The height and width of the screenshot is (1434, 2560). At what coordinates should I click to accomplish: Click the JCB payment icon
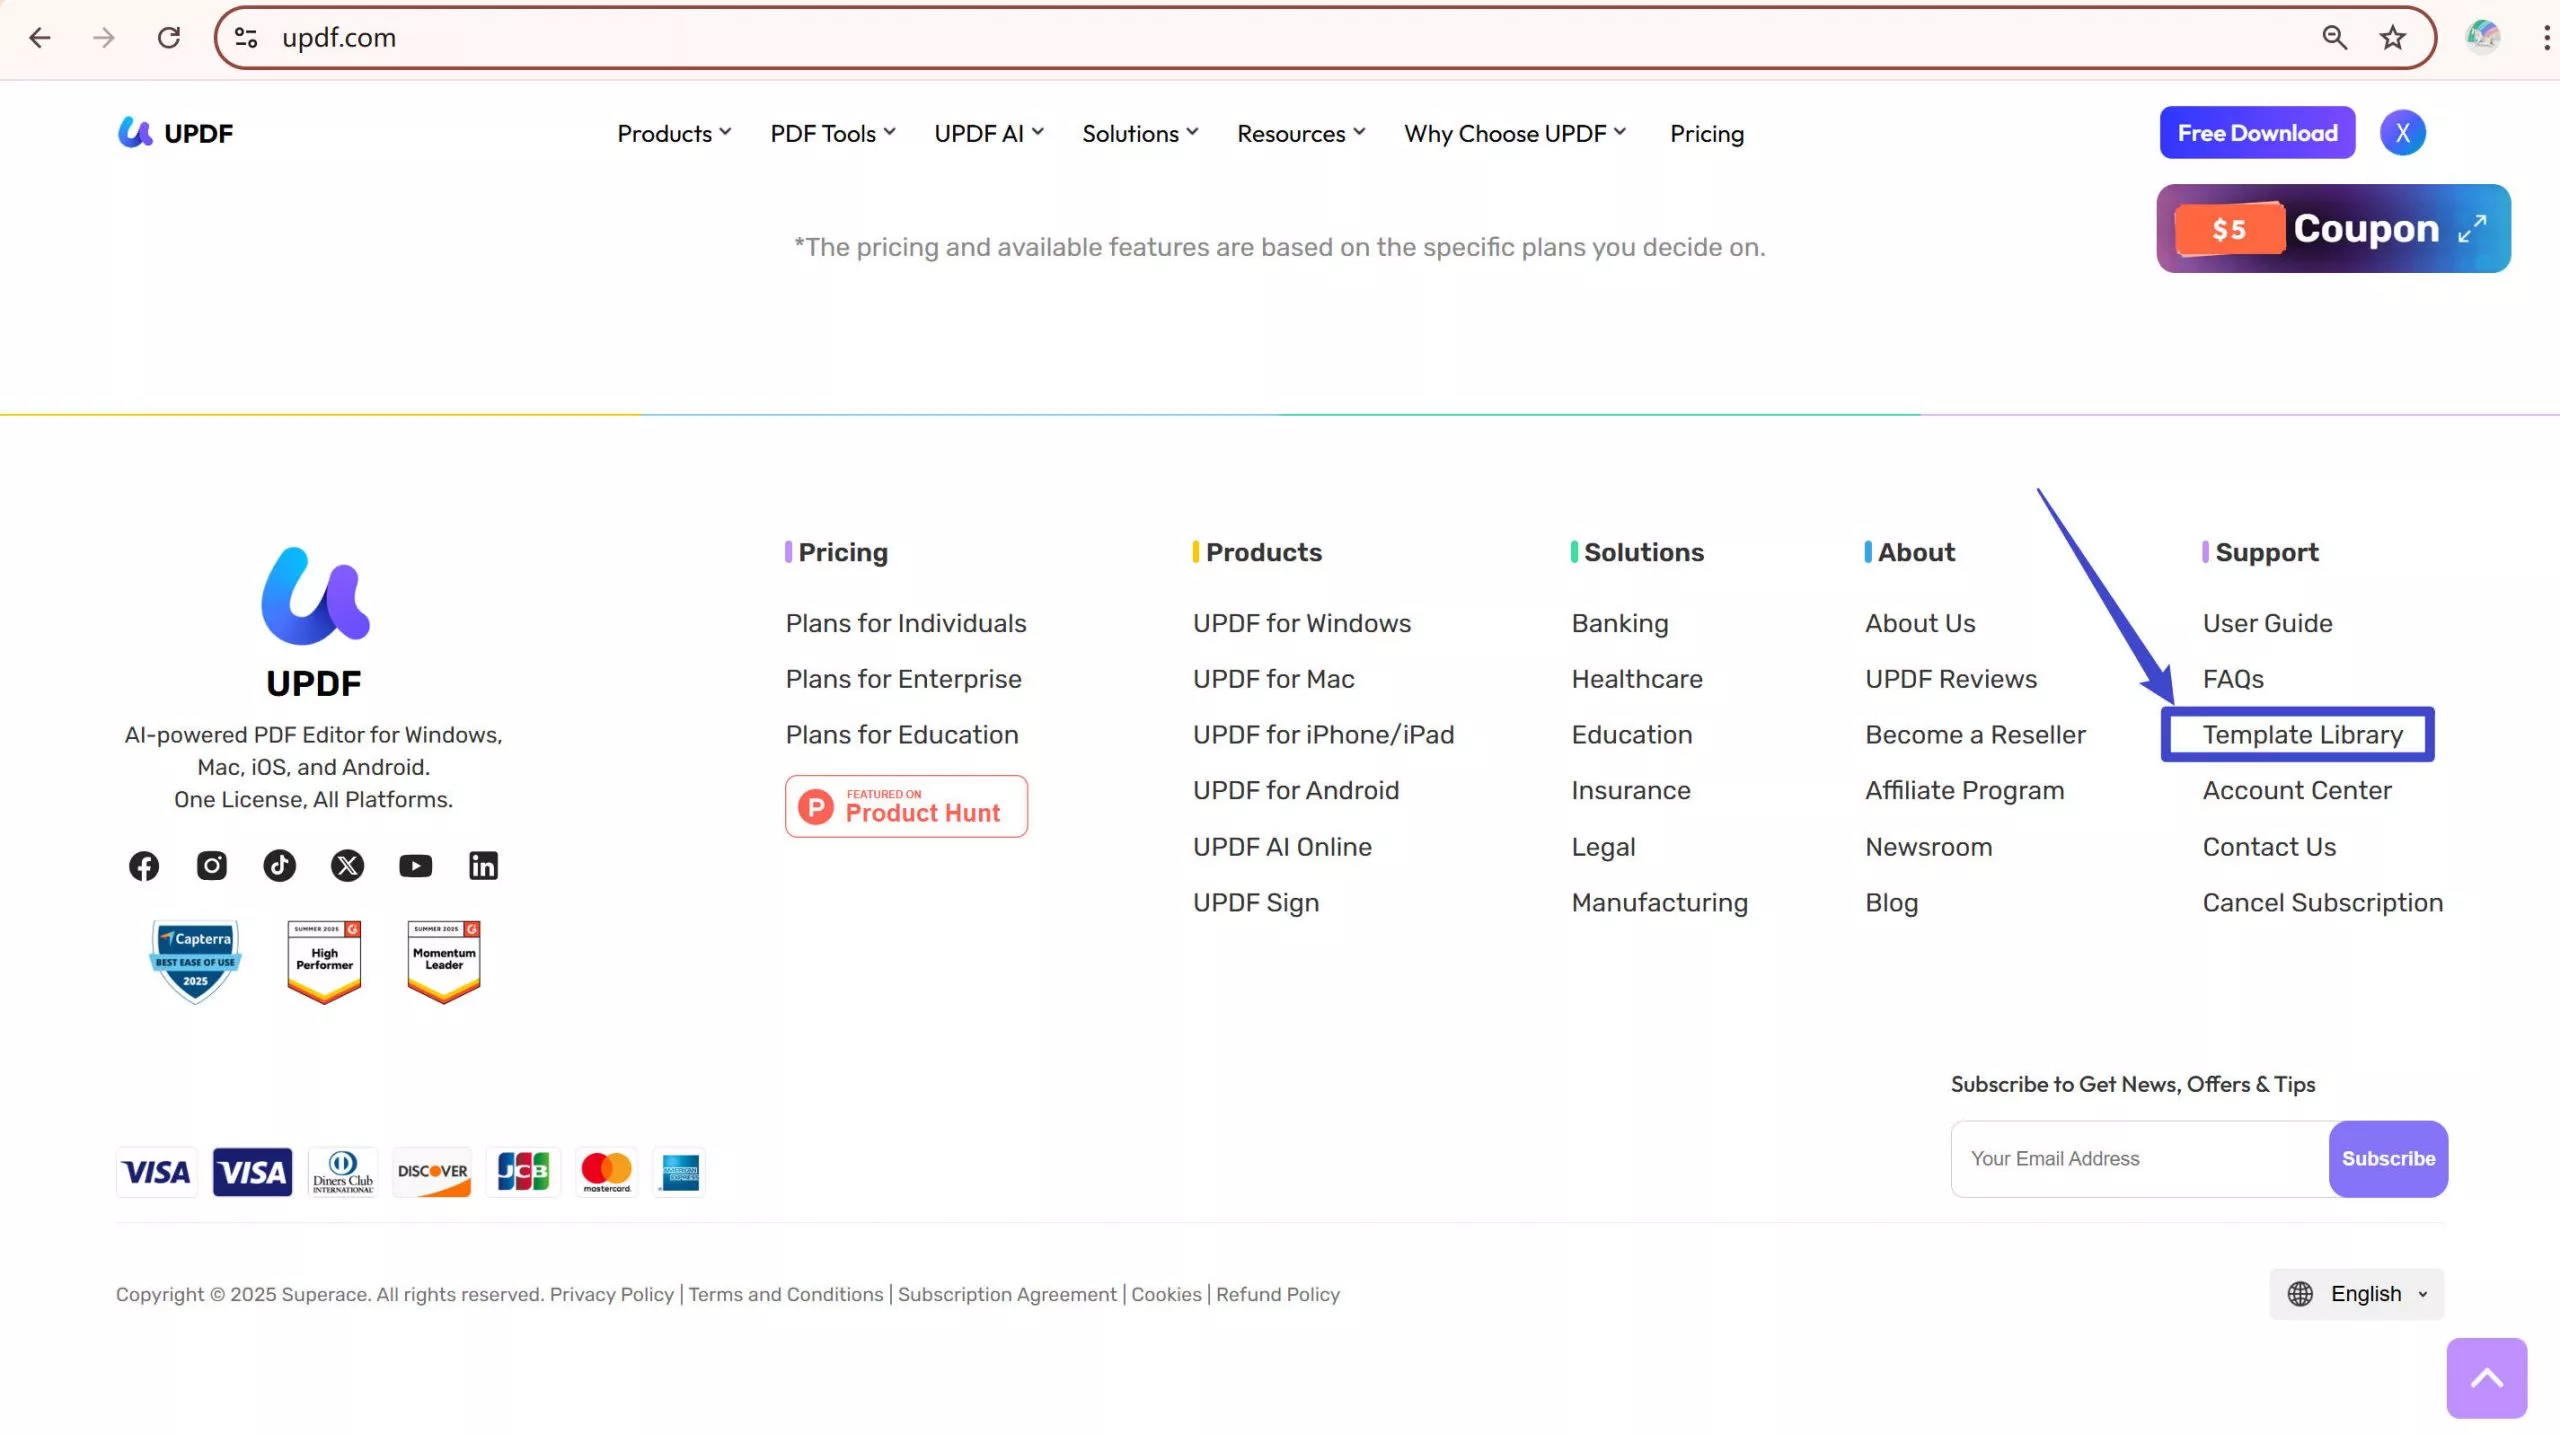523,1172
